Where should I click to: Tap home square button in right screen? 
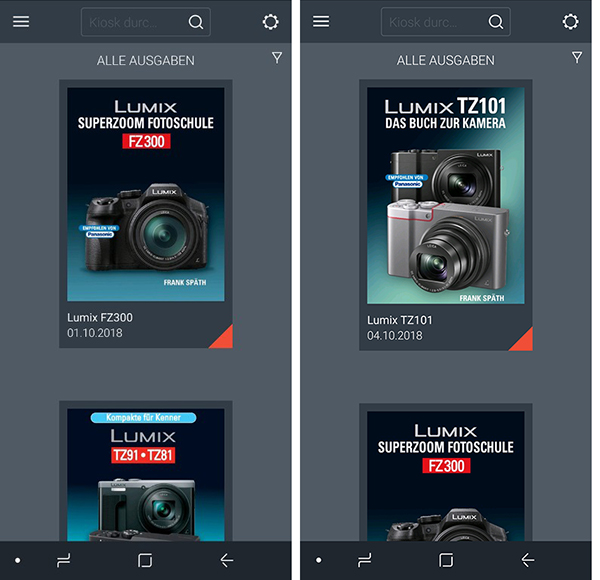pos(446,560)
